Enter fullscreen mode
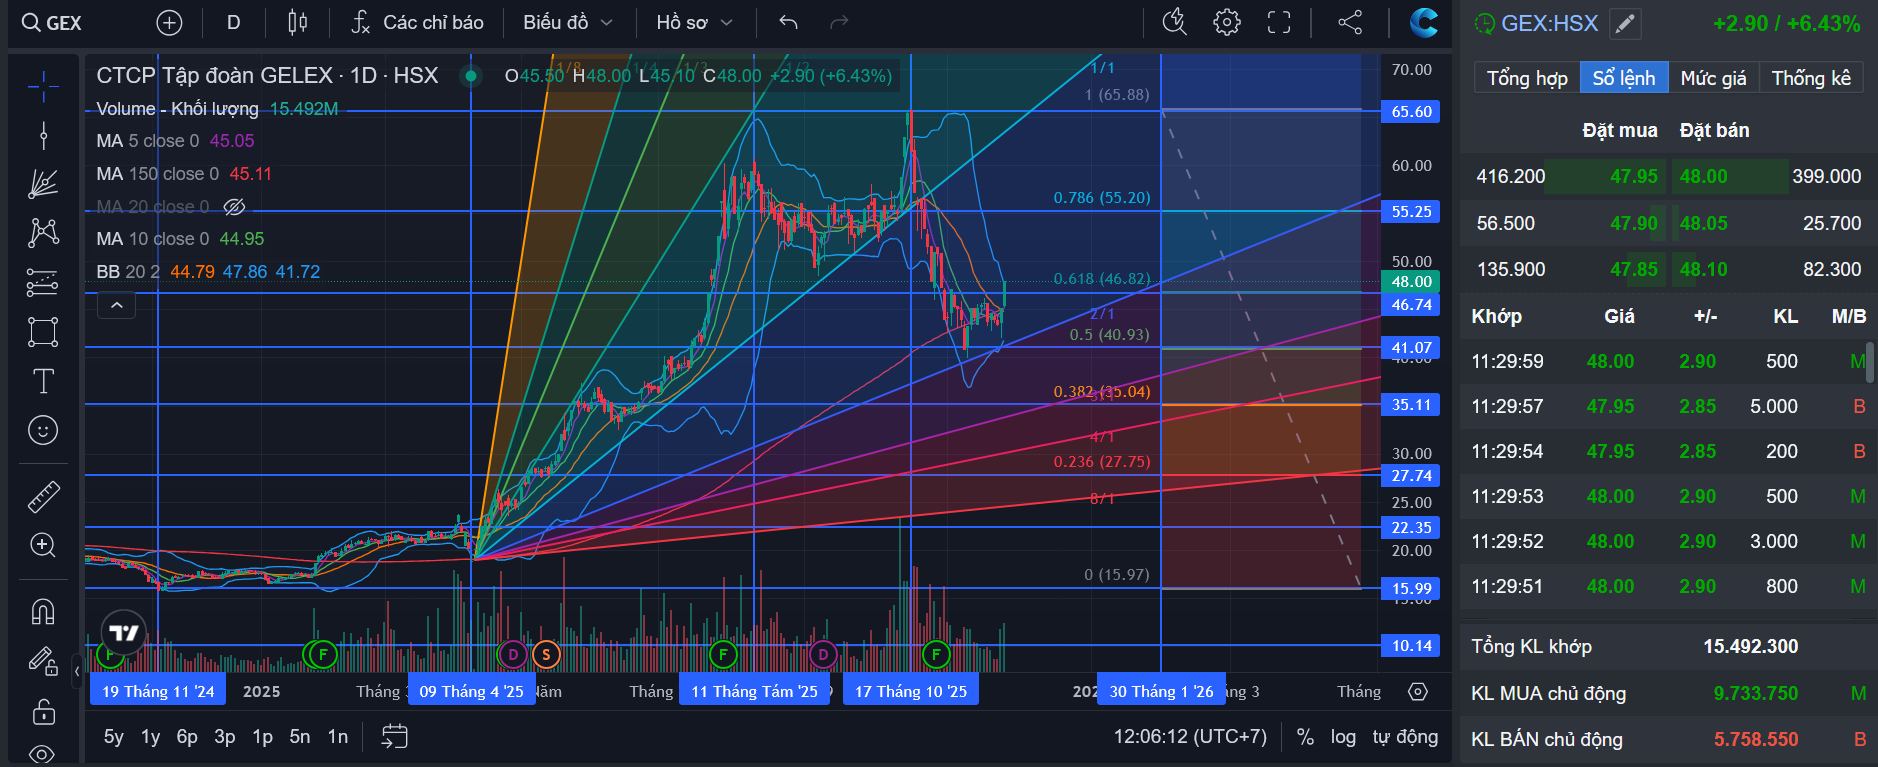The image size is (1878, 767). (x=1279, y=22)
